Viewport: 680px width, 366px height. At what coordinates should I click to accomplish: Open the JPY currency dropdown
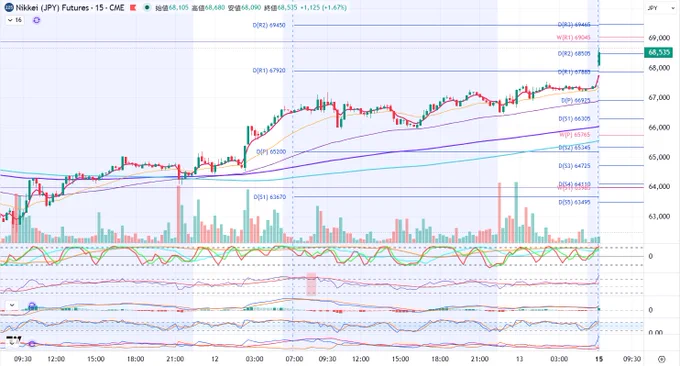[x=660, y=8]
